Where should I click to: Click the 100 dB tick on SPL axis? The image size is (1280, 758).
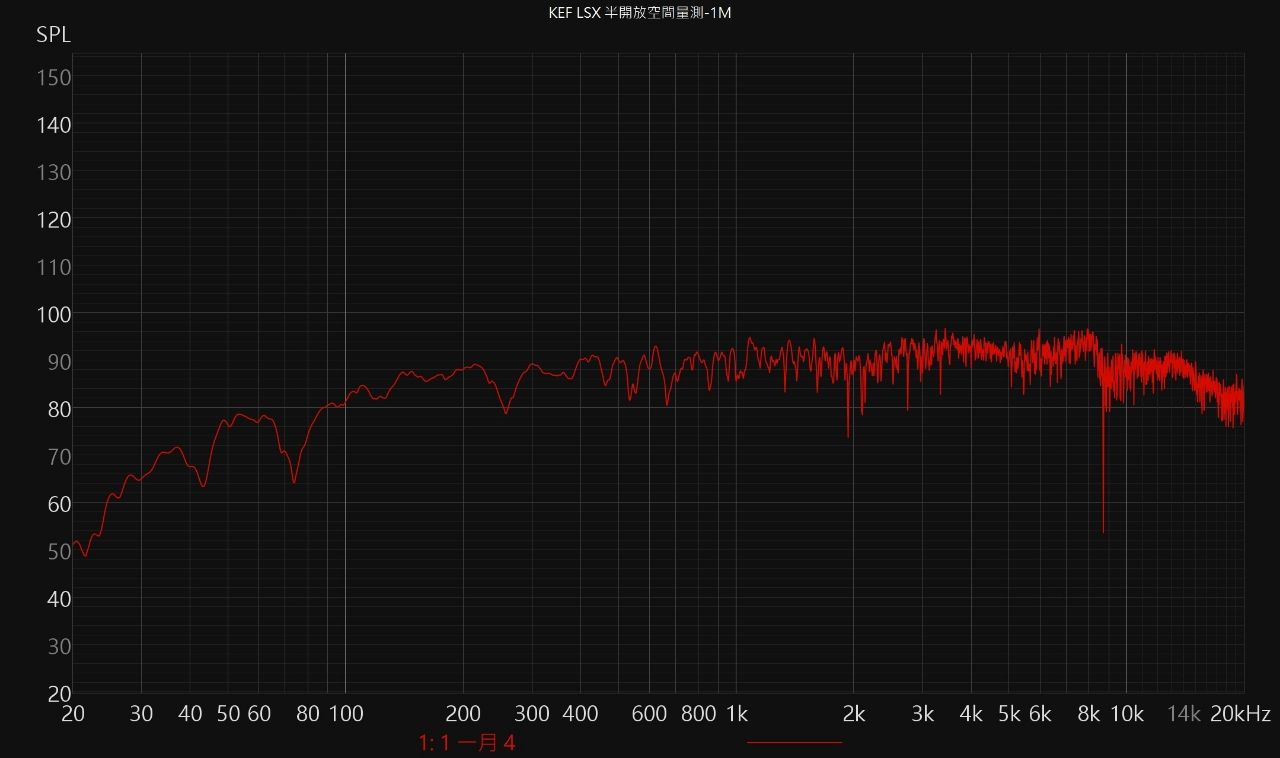(x=53, y=314)
